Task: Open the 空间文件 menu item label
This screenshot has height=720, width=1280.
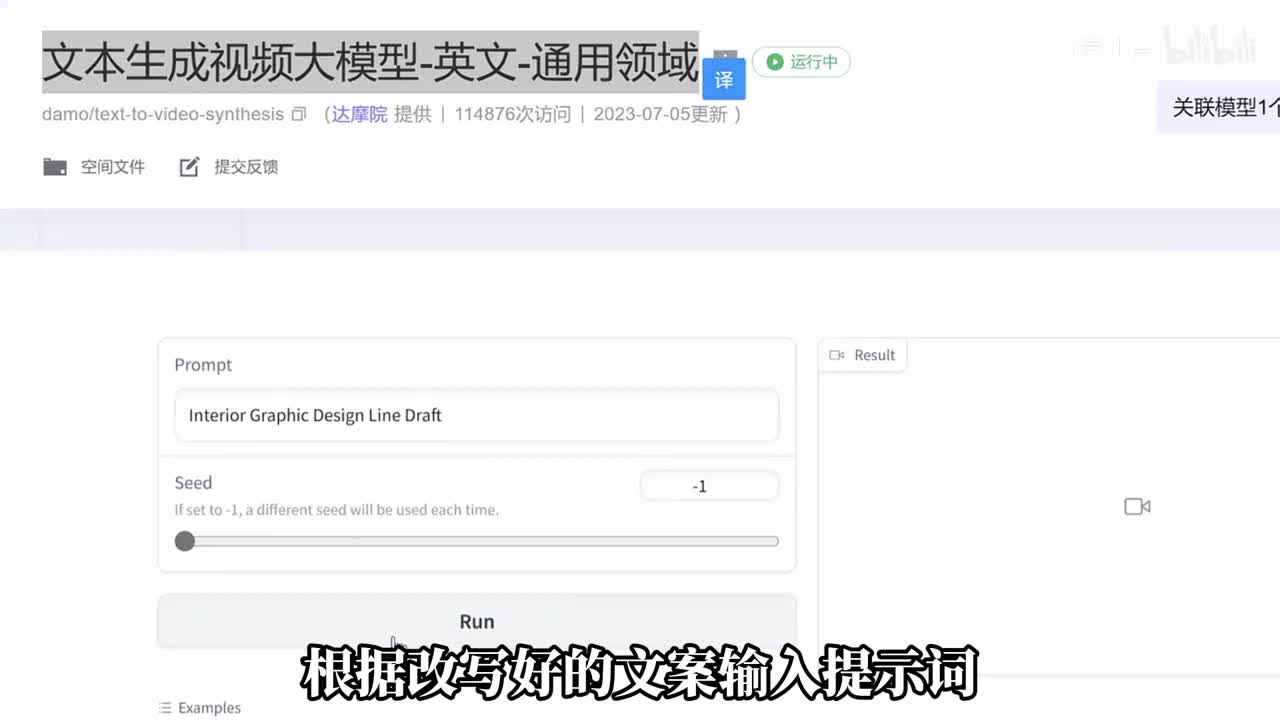Action: (x=113, y=167)
